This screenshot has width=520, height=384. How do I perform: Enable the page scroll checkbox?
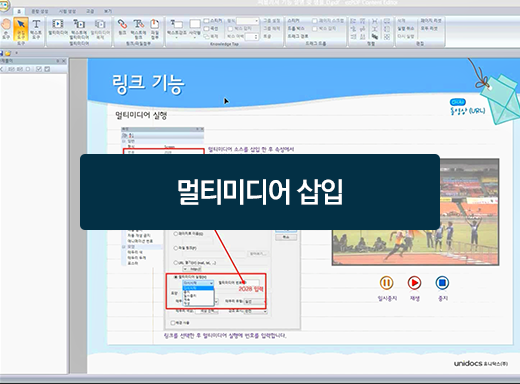point(315,21)
